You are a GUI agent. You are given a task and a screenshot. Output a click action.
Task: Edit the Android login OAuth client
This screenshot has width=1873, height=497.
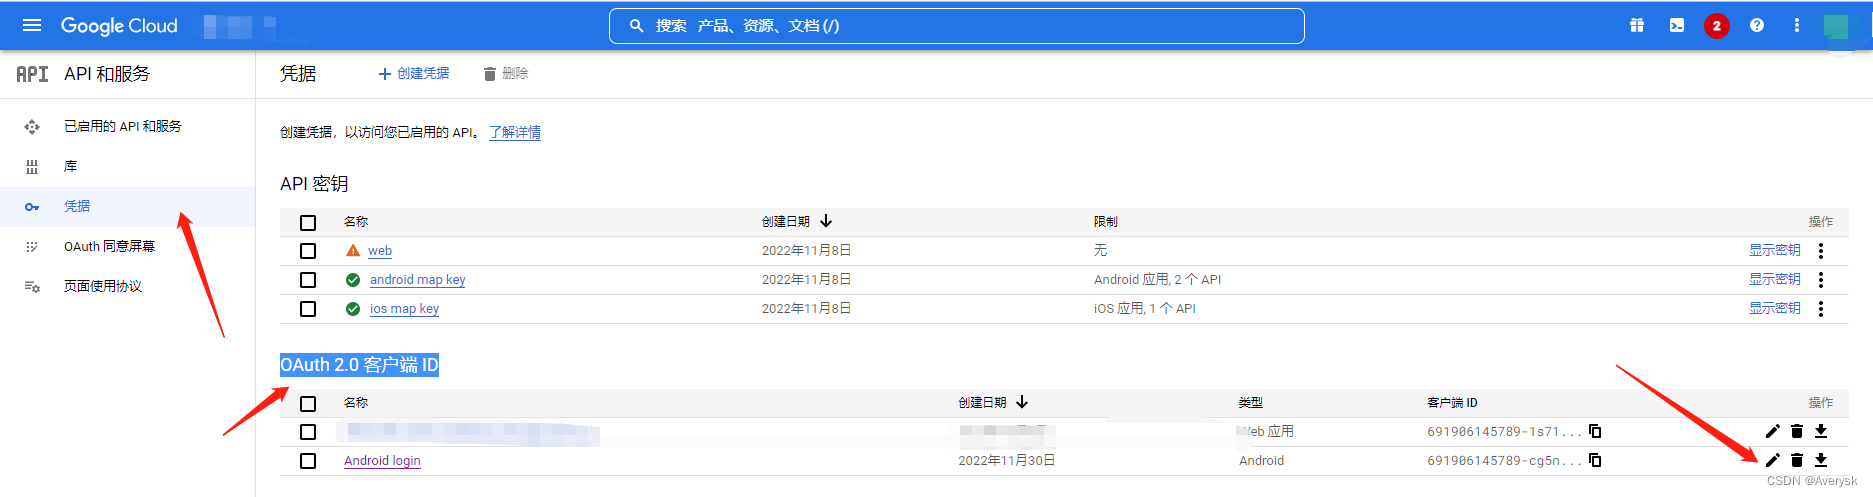[1773, 460]
